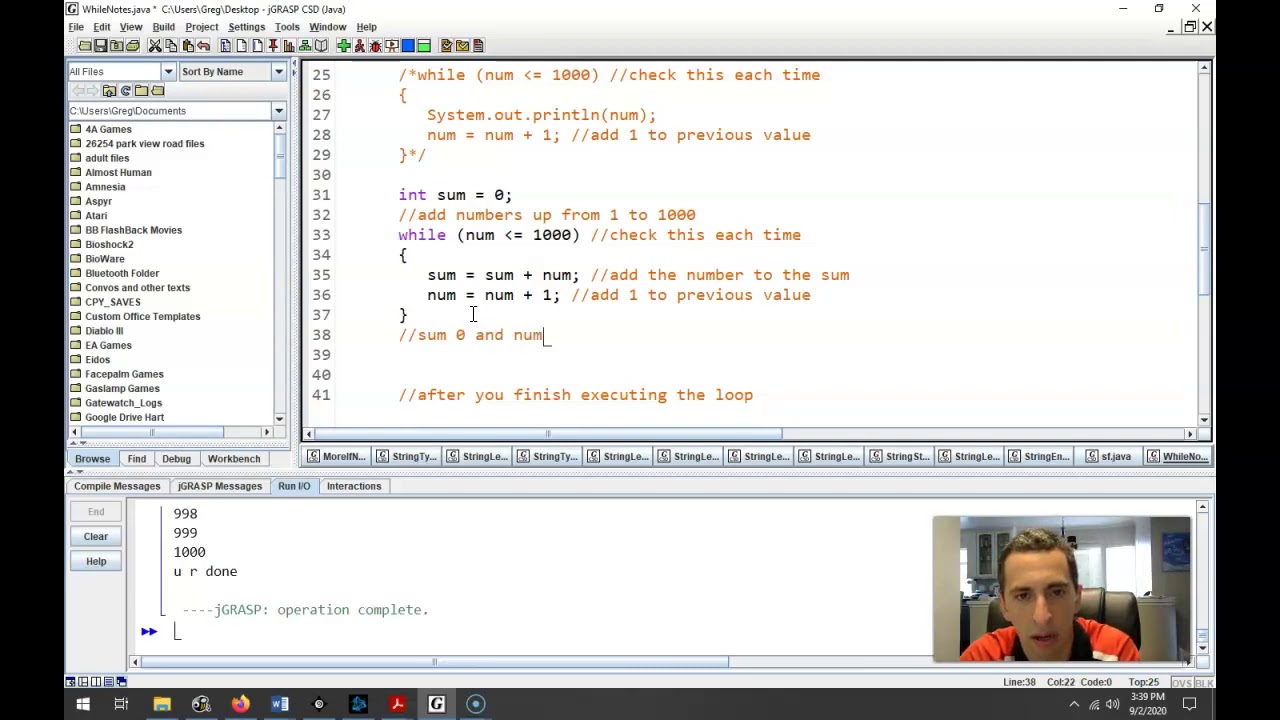The width and height of the screenshot is (1280, 720).
Task: Click the red pin toolbar icon
Action: click(273, 45)
